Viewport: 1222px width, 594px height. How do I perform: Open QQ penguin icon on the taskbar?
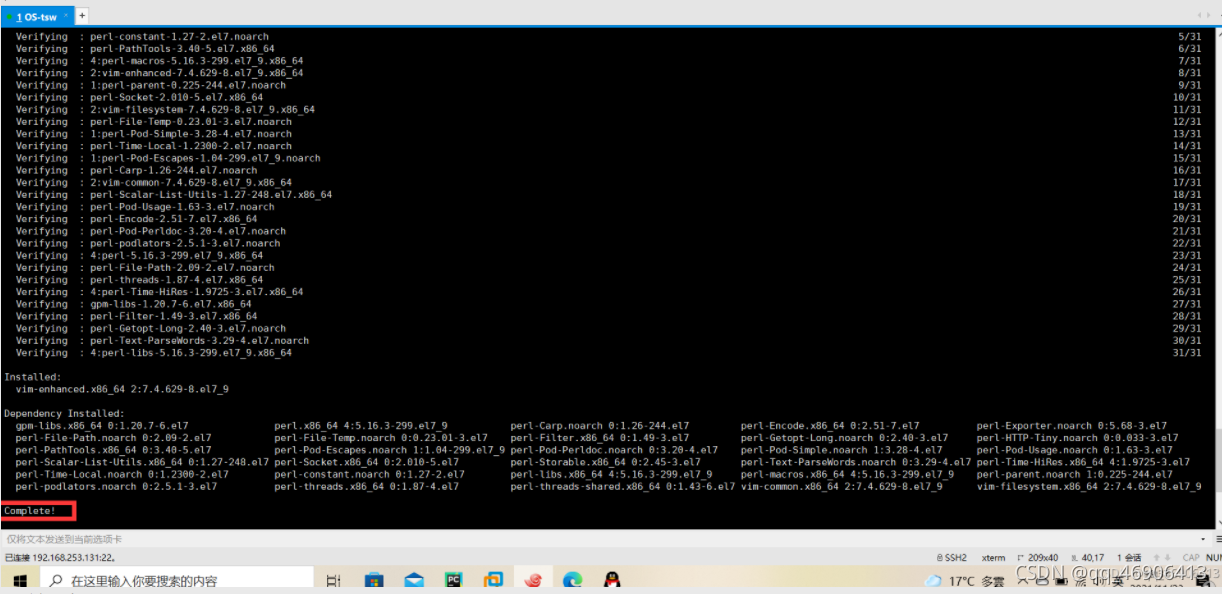(613, 581)
